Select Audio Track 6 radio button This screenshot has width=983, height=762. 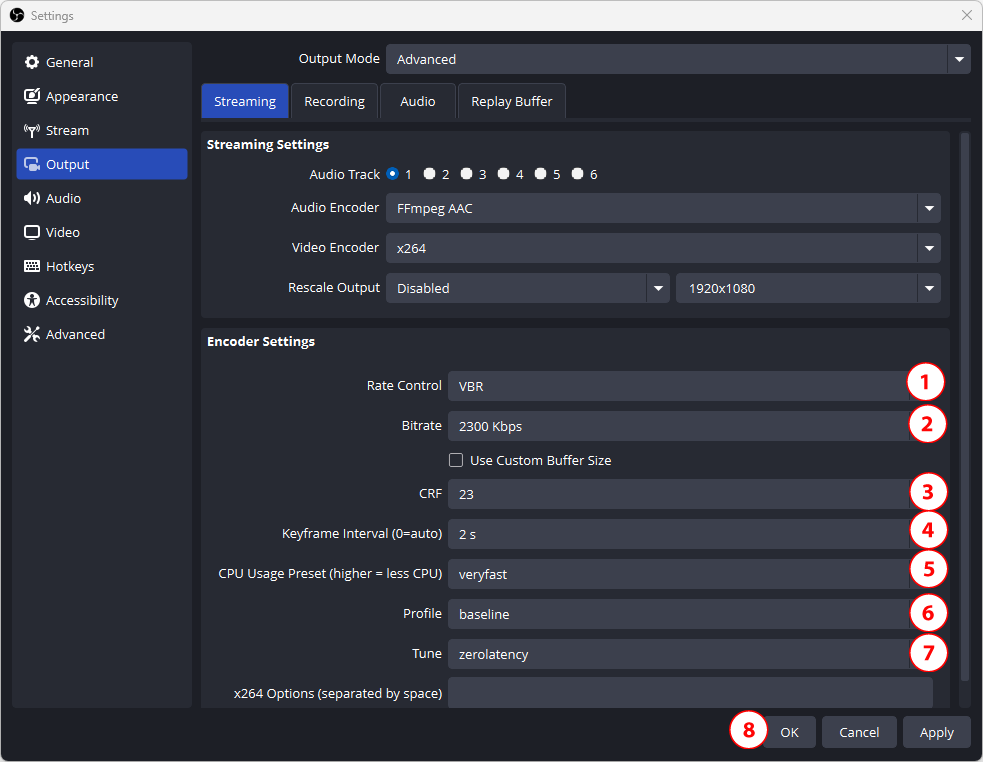click(577, 174)
